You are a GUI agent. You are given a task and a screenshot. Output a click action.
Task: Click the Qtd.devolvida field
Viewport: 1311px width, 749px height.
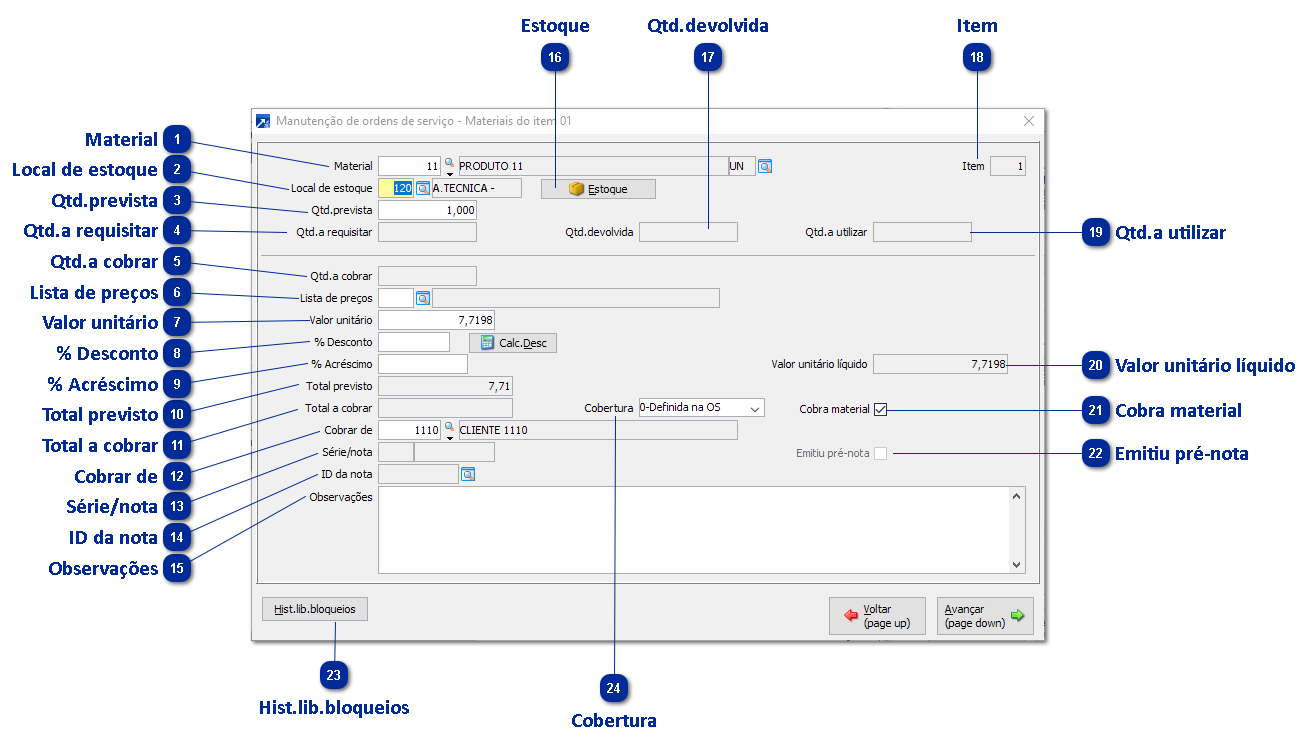pos(688,232)
